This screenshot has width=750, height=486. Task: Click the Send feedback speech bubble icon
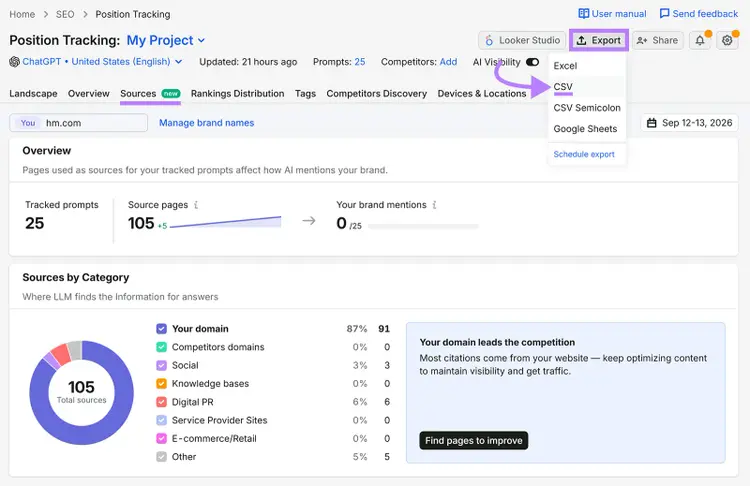[x=664, y=13]
